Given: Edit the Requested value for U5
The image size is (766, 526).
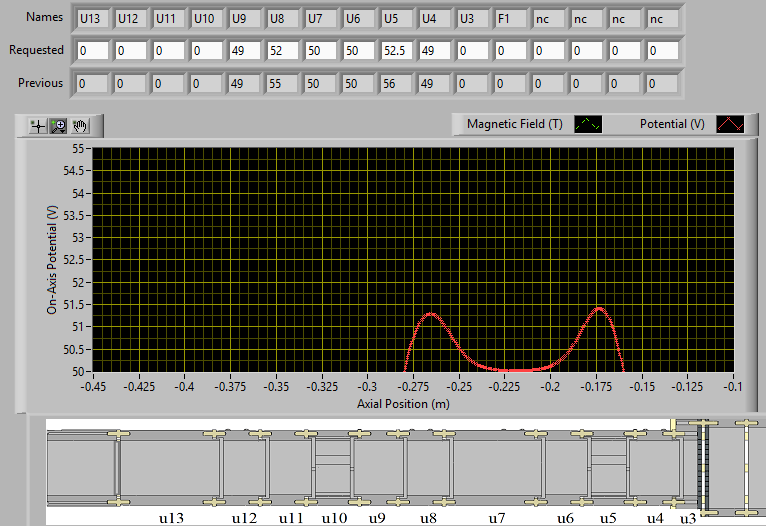Looking at the screenshot, I should click(398, 51).
